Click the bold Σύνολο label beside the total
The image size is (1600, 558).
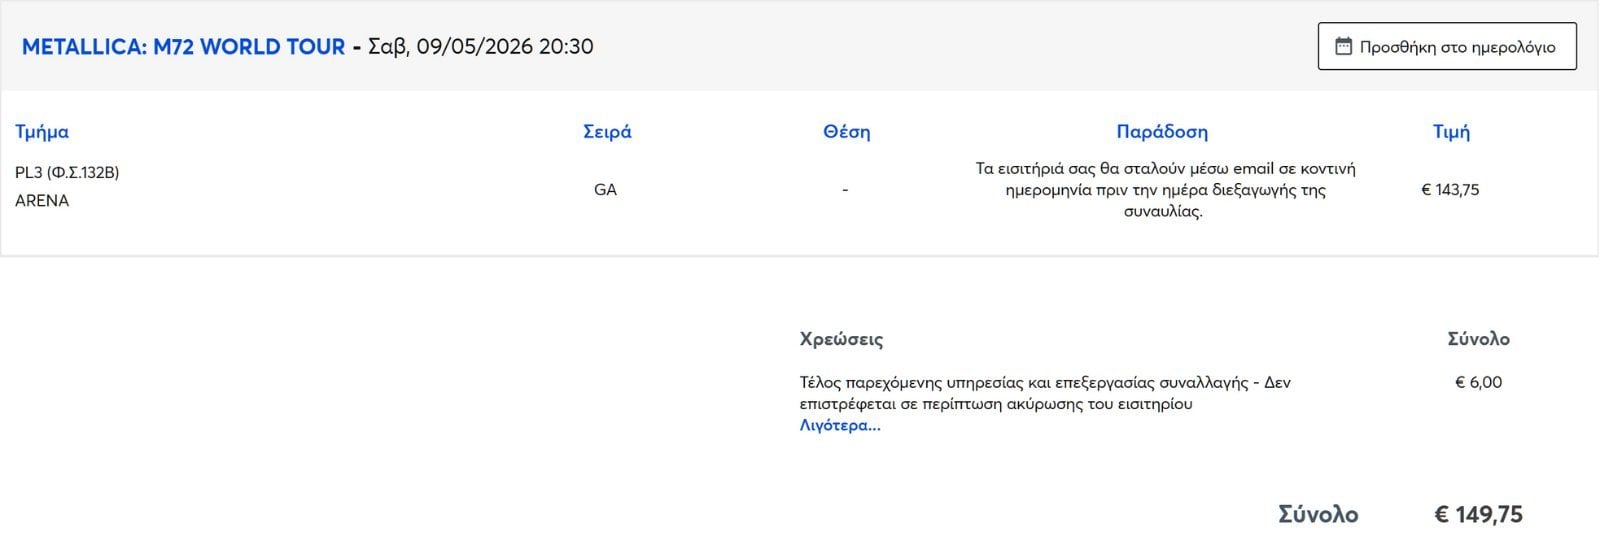click(1318, 514)
